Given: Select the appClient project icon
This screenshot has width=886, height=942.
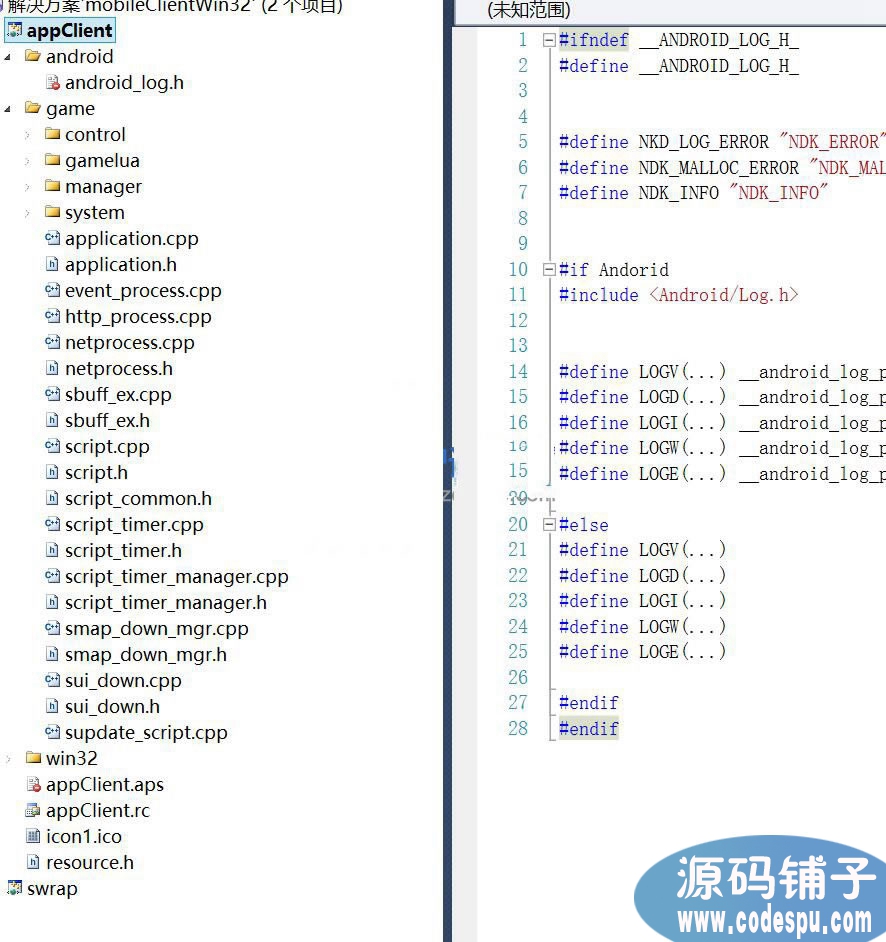Looking at the screenshot, I should (14, 30).
